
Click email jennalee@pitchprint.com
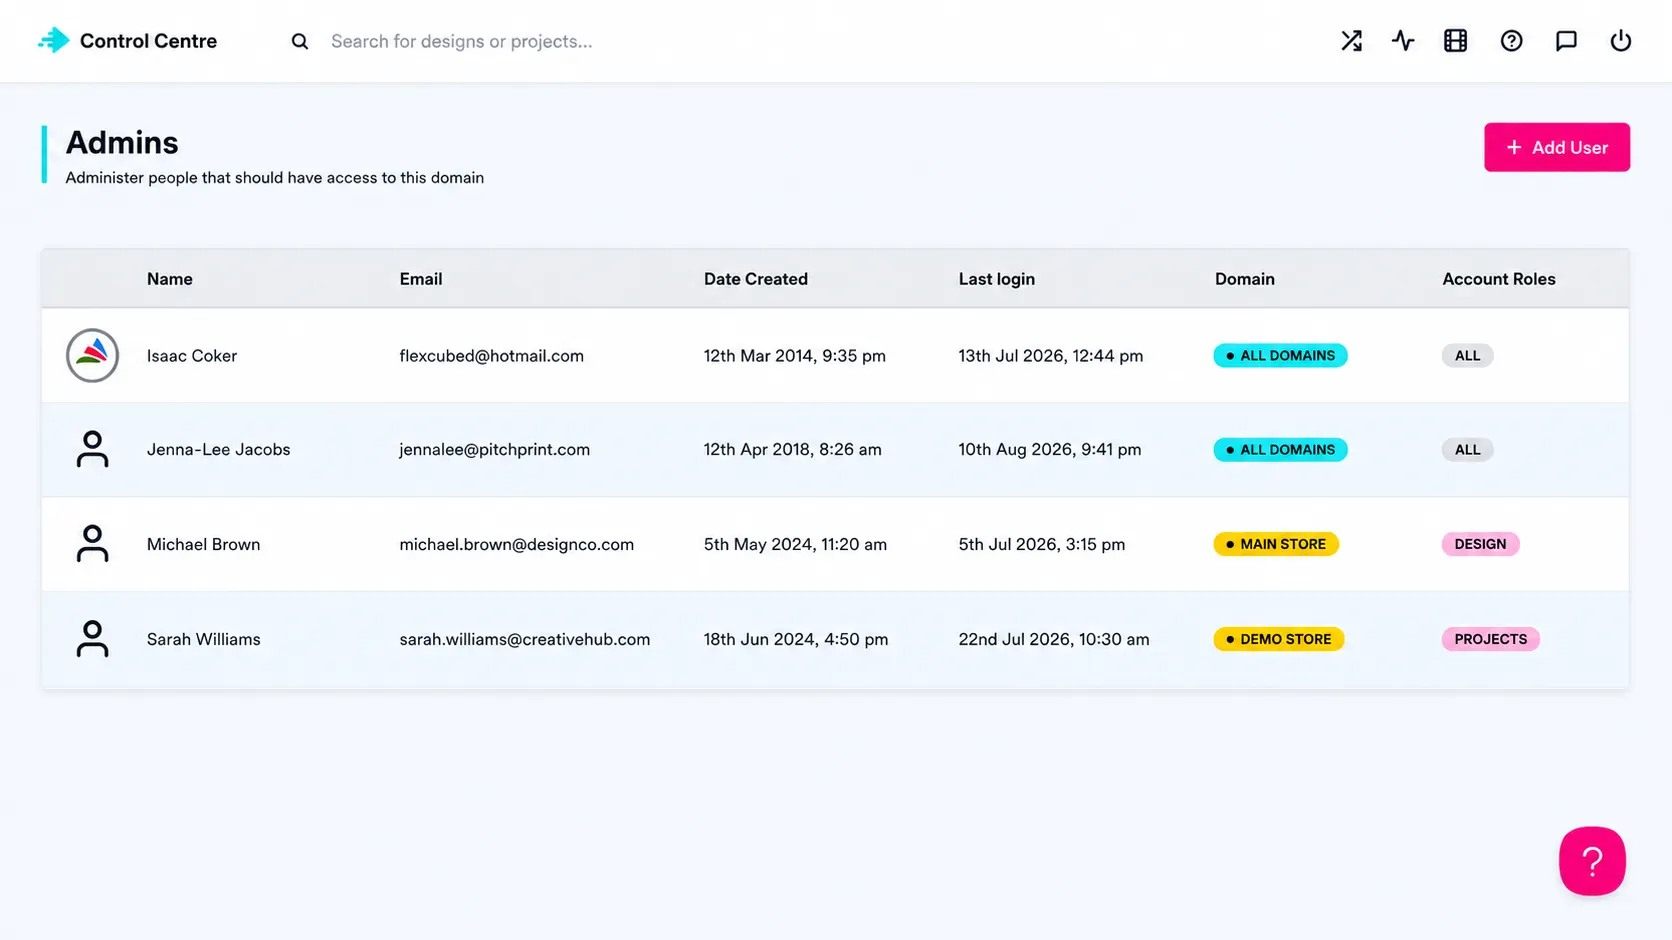coord(495,449)
